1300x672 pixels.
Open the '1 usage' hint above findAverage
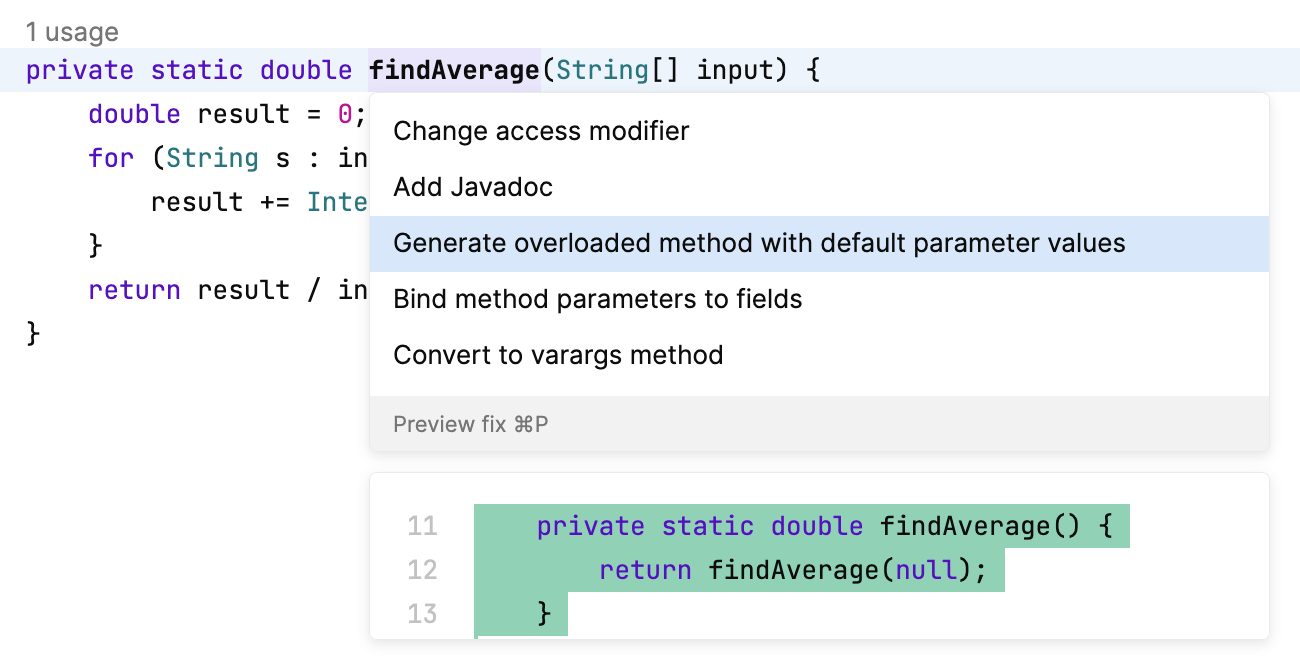coord(72,31)
